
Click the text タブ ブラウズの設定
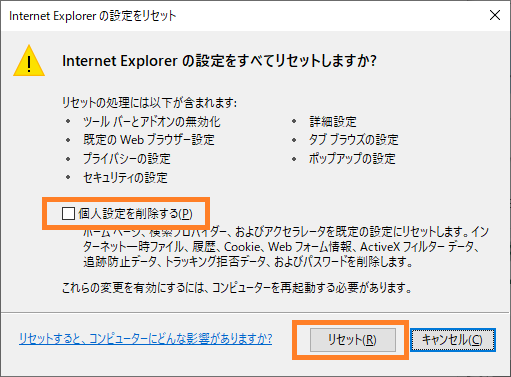click(354, 140)
